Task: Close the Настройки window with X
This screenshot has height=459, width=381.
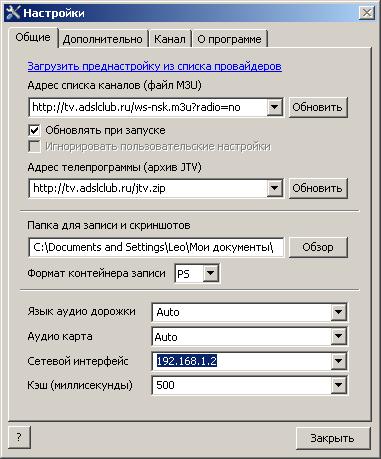Action: 367,13
